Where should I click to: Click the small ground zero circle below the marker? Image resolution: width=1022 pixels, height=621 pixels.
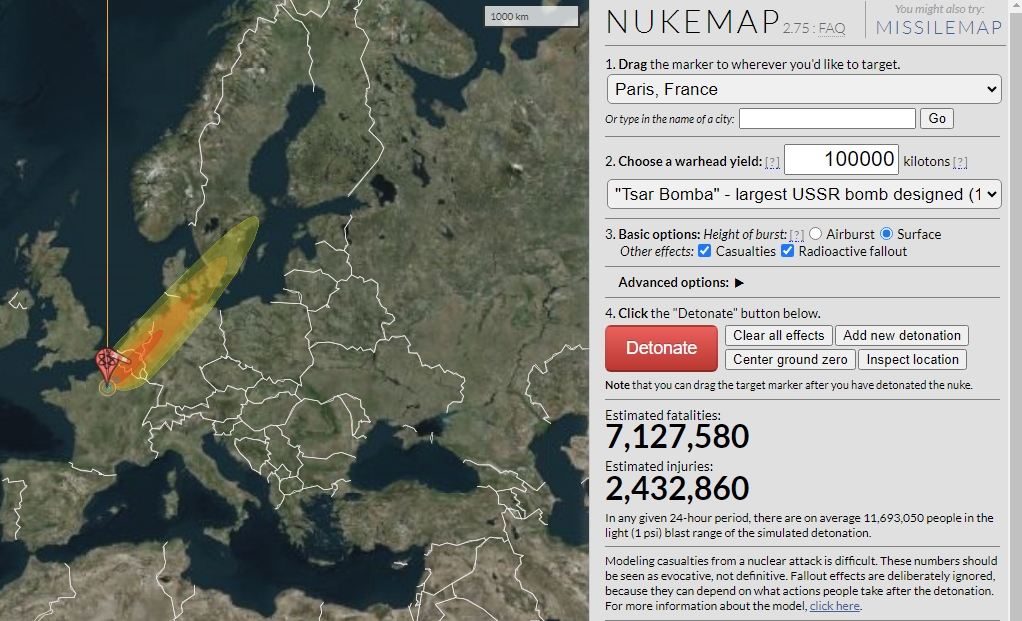(x=107, y=388)
